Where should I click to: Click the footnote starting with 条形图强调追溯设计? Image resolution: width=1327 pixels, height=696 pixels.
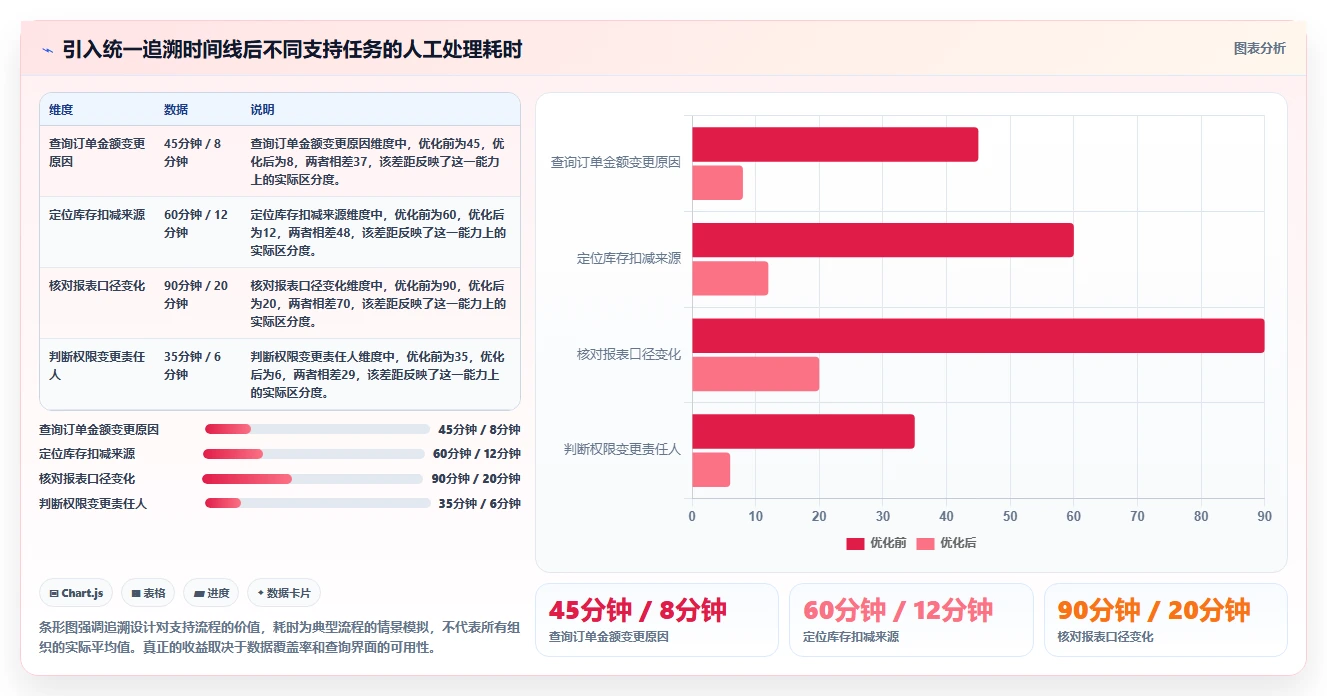pos(280,637)
